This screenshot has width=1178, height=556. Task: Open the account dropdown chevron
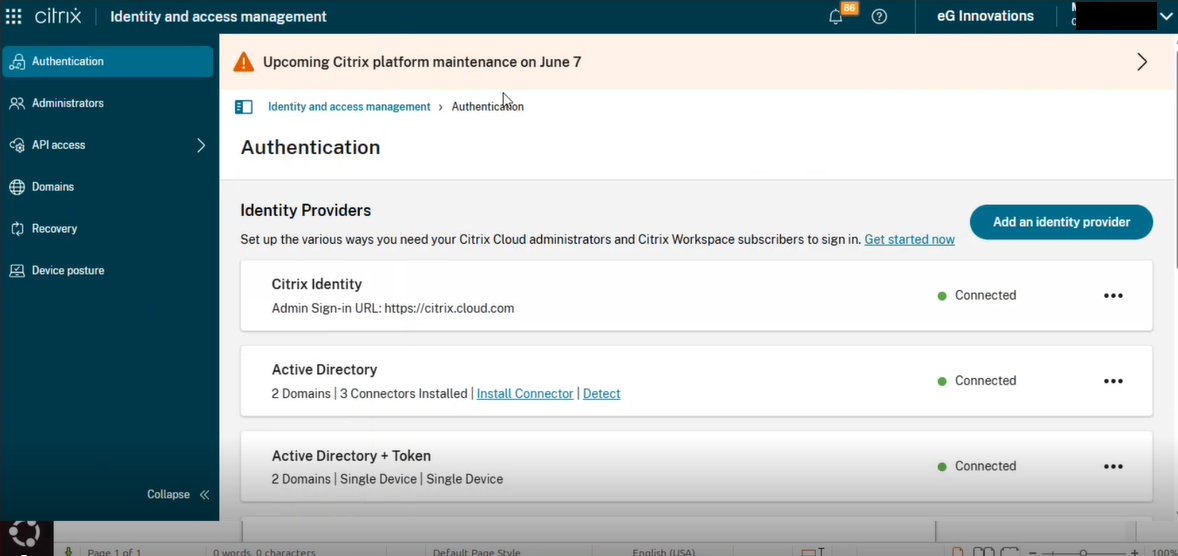coord(1166,17)
